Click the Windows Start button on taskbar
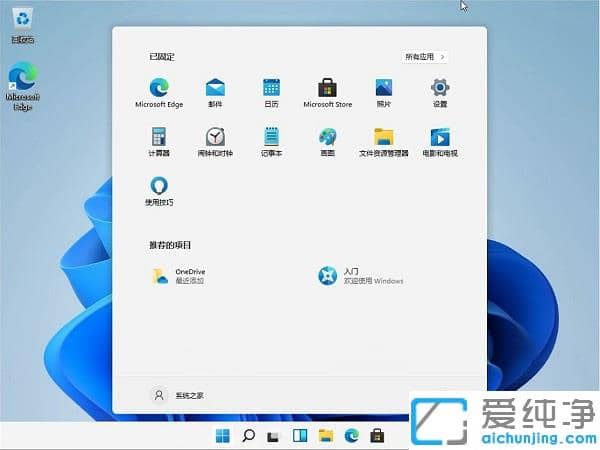Screen dimensions: 600x450 point(223,435)
